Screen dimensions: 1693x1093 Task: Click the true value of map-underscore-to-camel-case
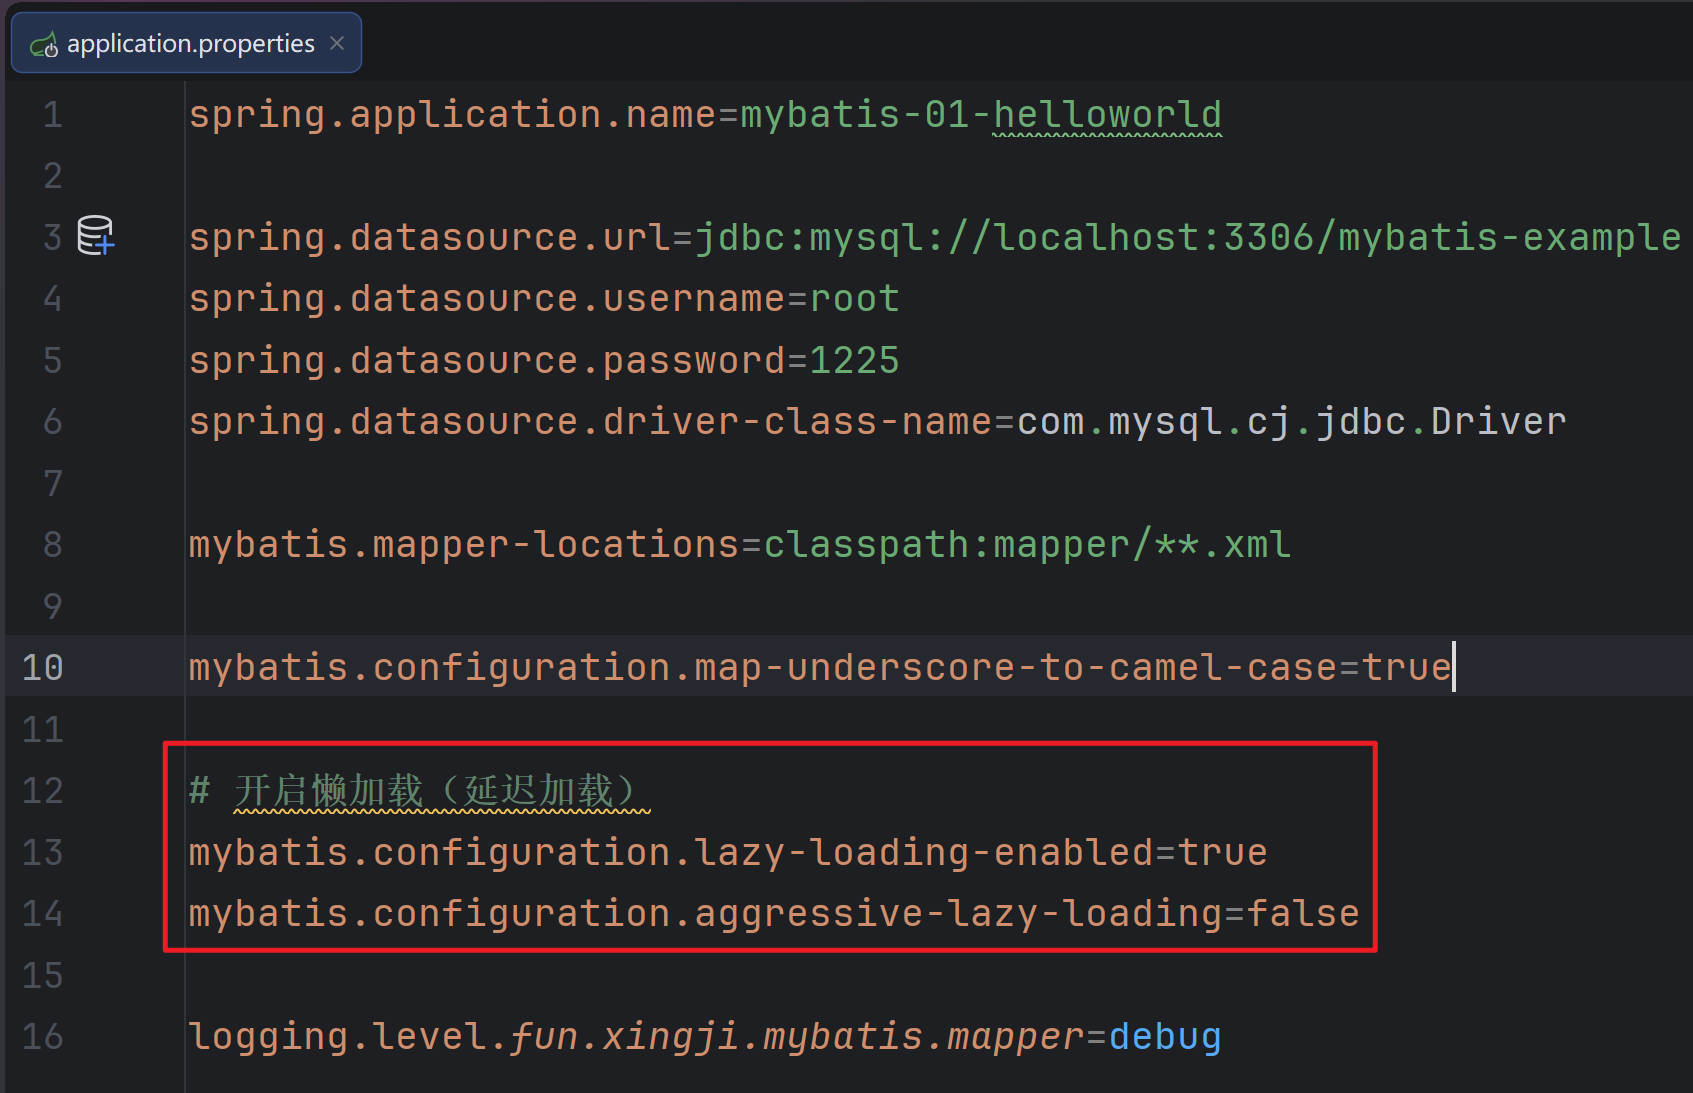(x=1406, y=667)
